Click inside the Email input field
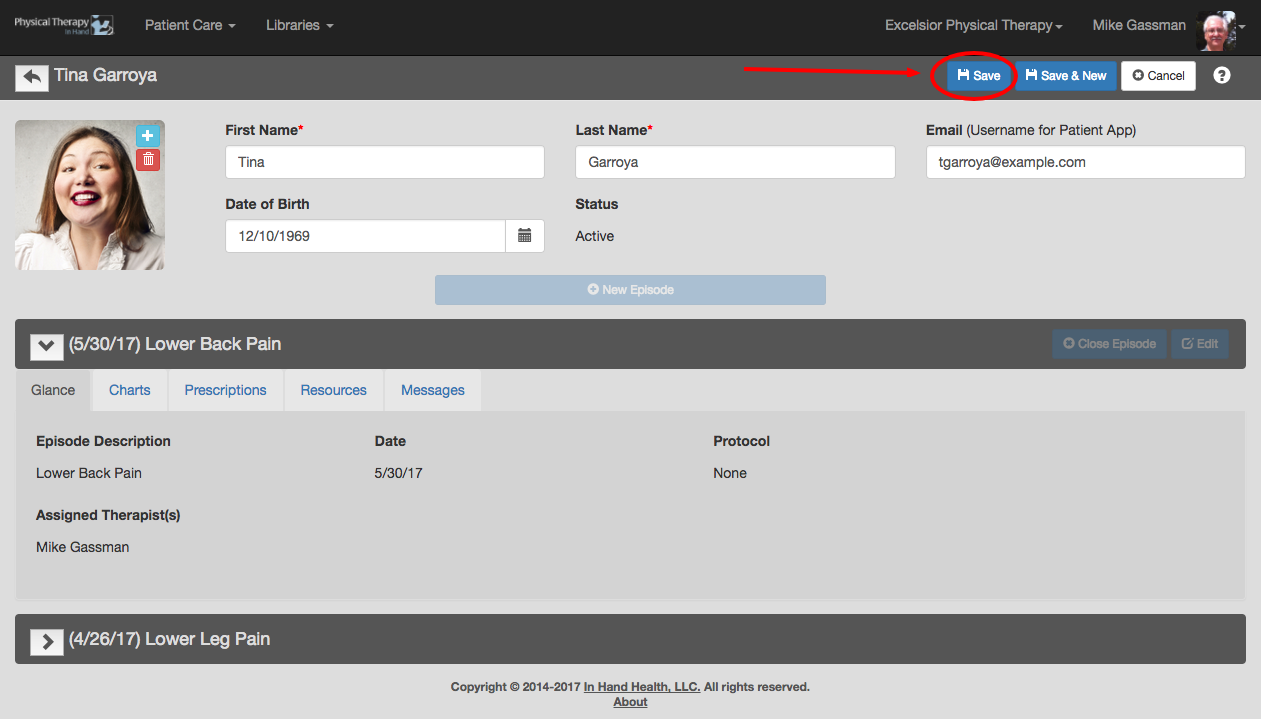The width and height of the screenshot is (1261, 719). 1084,162
